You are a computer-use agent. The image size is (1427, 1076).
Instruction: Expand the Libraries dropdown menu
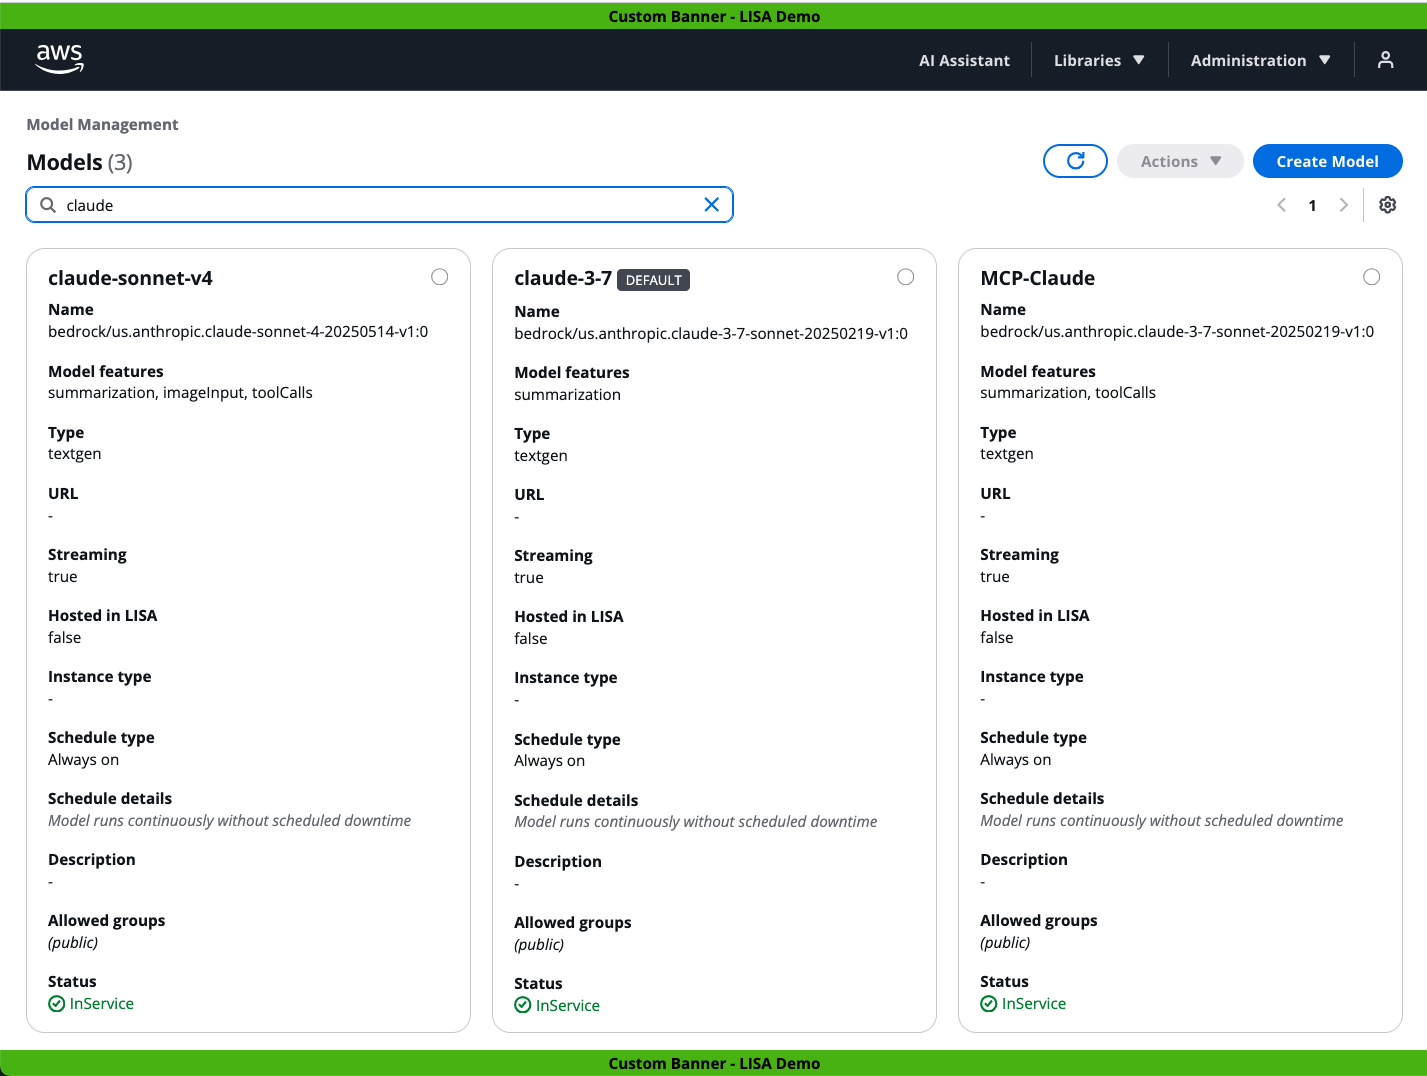[1098, 60]
